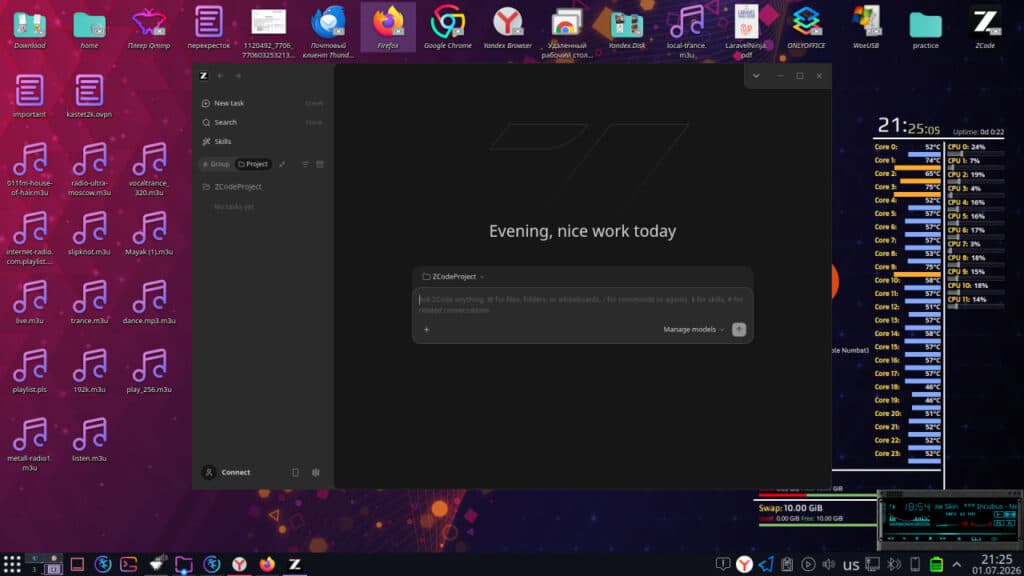Click the calendar/archive icon in sidebar header

pyautogui.click(x=320, y=164)
